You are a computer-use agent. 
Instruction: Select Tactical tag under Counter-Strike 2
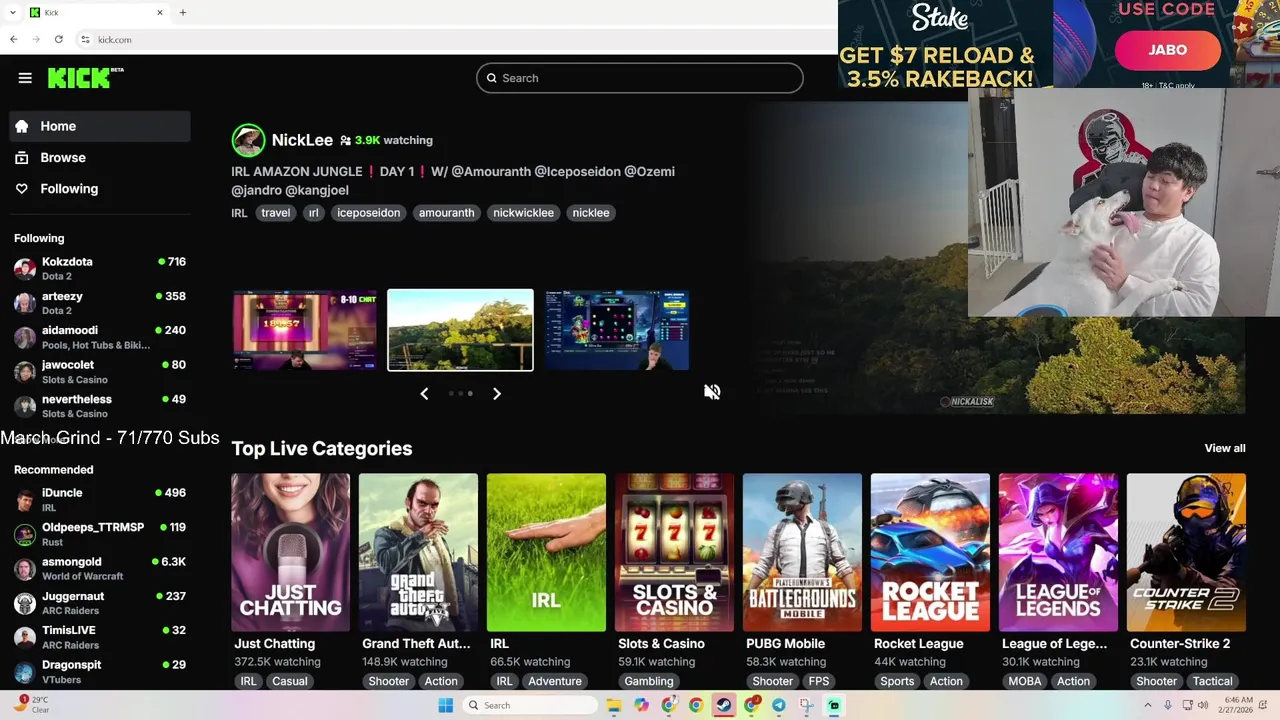1212,681
